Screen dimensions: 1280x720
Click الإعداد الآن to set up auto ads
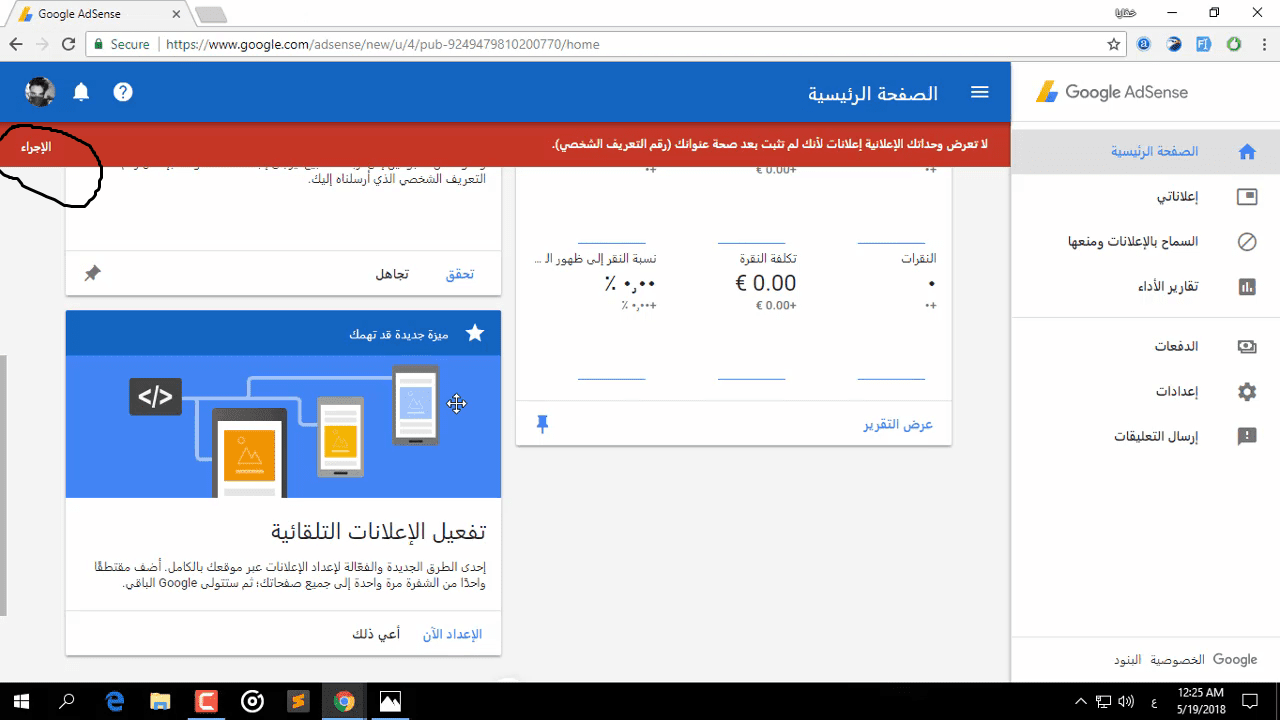click(452, 634)
